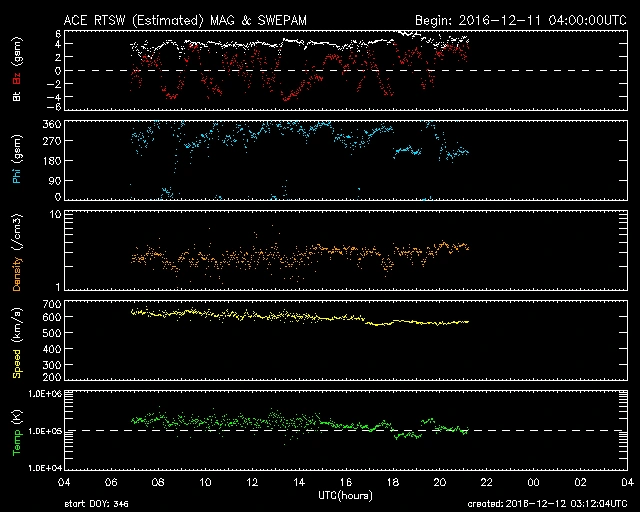Click the '-2' tick on the Bt Bz axis
The width and height of the screenshot is (640, 512).
pyautogui.click(x=54, y=84)
